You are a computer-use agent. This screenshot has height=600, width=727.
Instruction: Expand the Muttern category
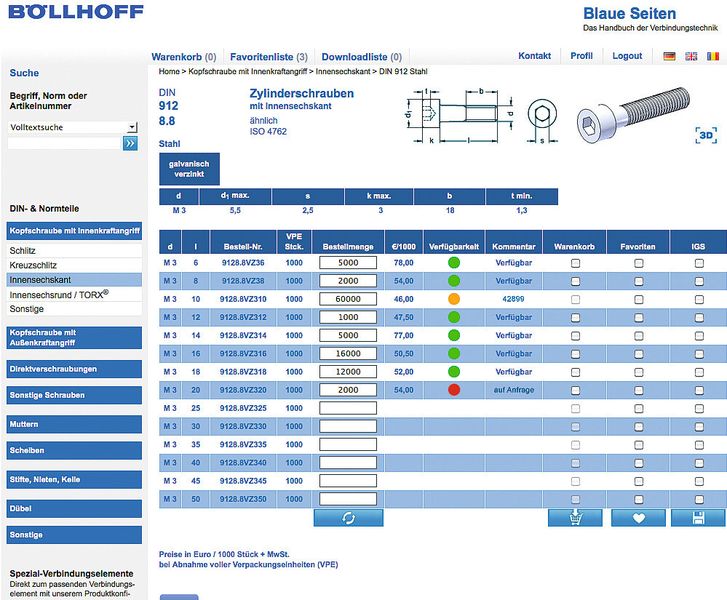coord(74,424)
